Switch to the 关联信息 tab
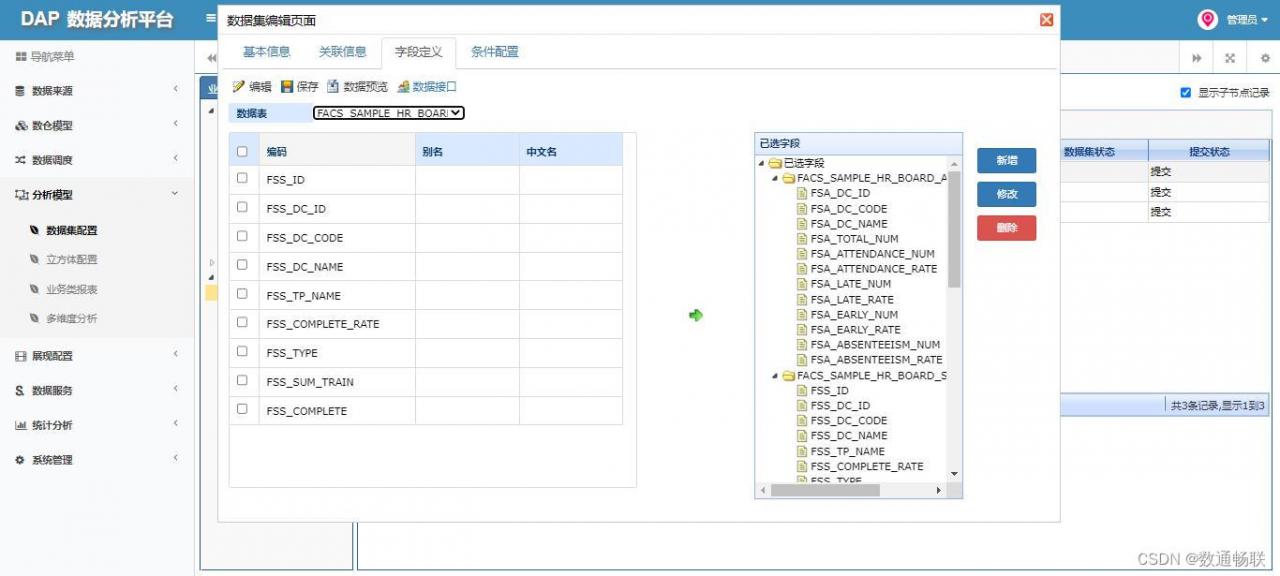 pyautogui.click(x=343, y=52)
